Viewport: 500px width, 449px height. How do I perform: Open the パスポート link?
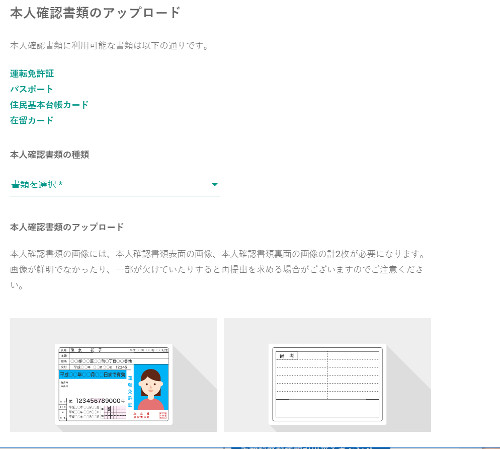pyautogui.click(x=31, y=89)
